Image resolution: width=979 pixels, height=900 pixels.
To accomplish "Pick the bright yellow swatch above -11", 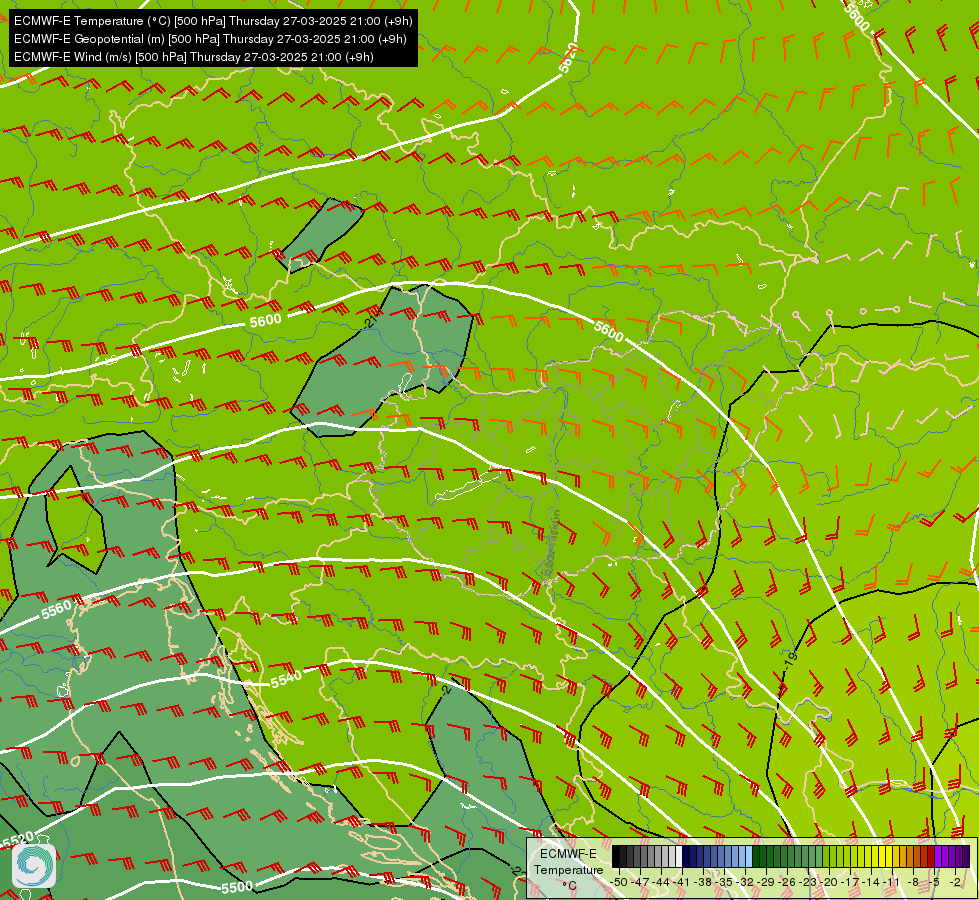I will pos(889,856).
